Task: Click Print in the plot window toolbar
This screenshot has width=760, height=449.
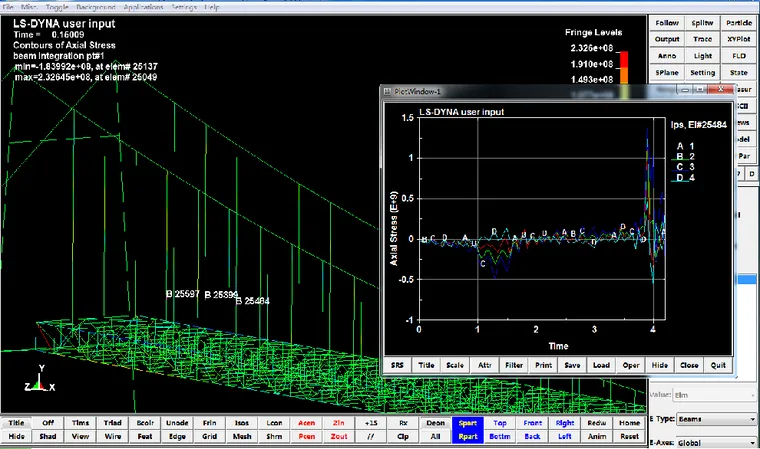Action: 543,365
